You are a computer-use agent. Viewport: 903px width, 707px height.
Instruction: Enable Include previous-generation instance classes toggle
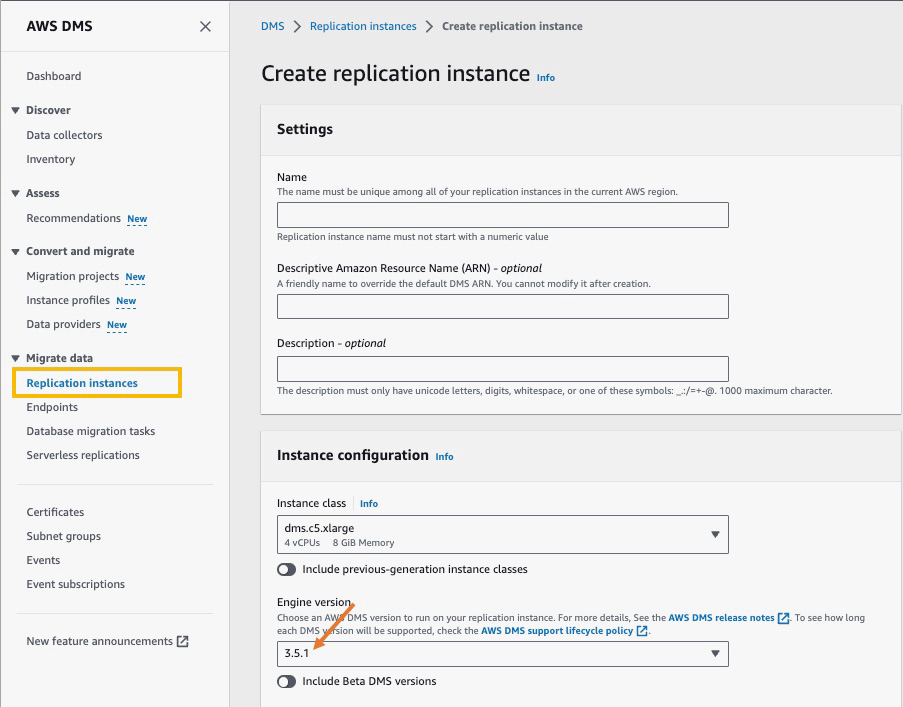287,569
